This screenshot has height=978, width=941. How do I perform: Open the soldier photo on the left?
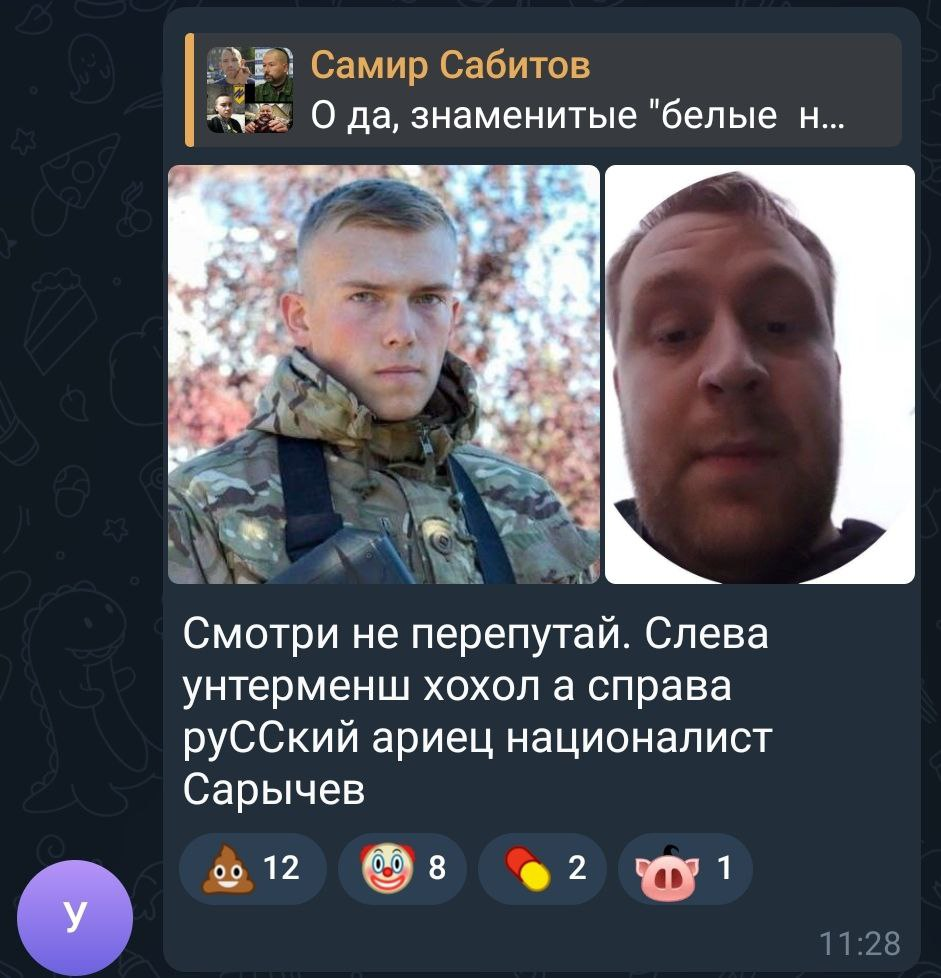point(384,374)
